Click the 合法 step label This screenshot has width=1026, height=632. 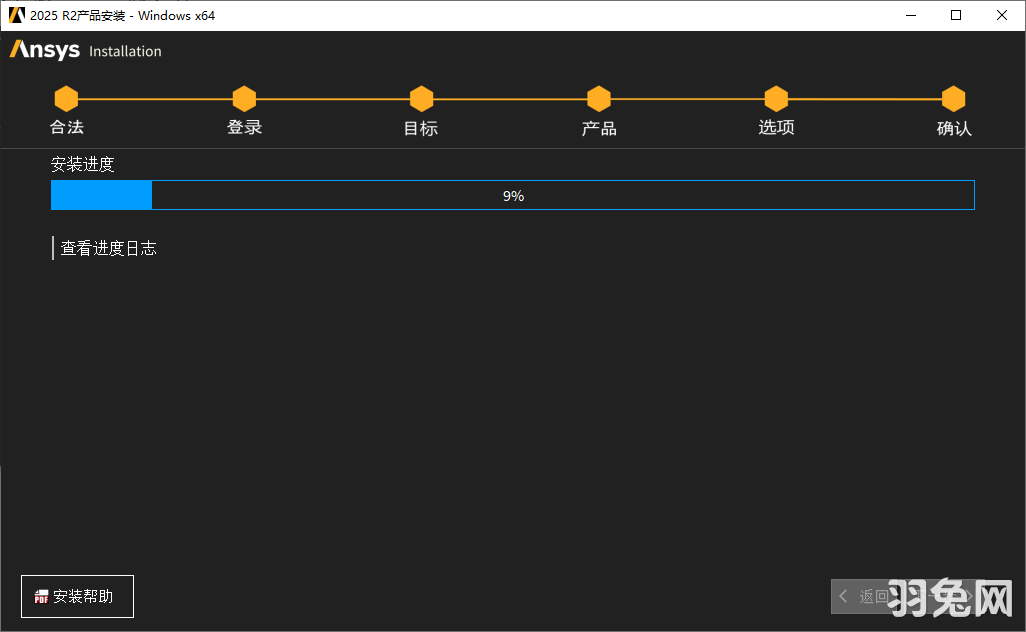67,127
